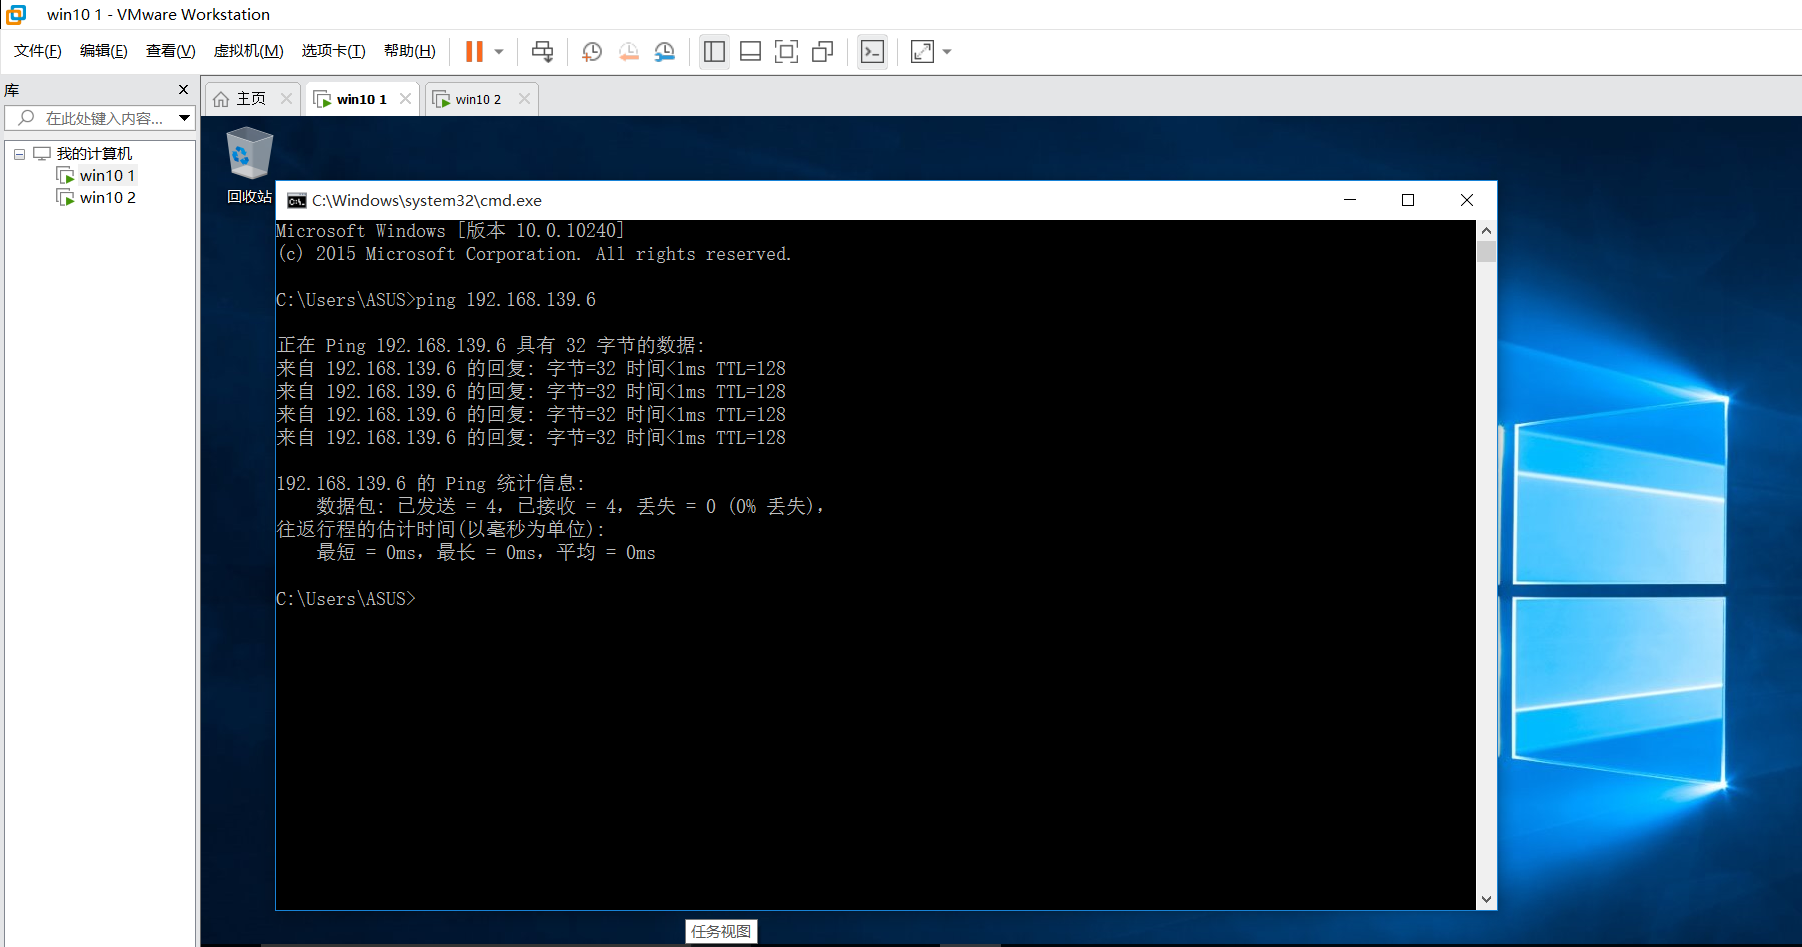
Task: Maximize the cmd.exe window
Action: 1408,200
